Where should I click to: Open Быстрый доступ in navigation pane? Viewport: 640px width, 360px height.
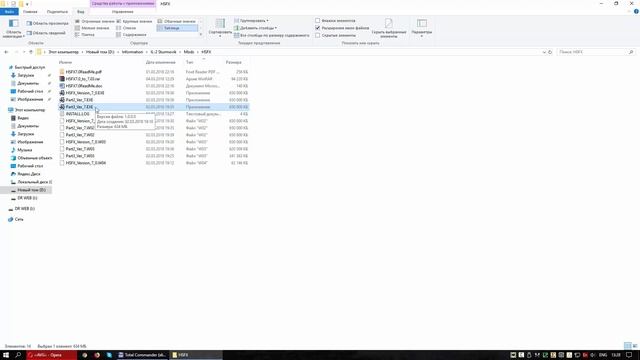[29, 67]
